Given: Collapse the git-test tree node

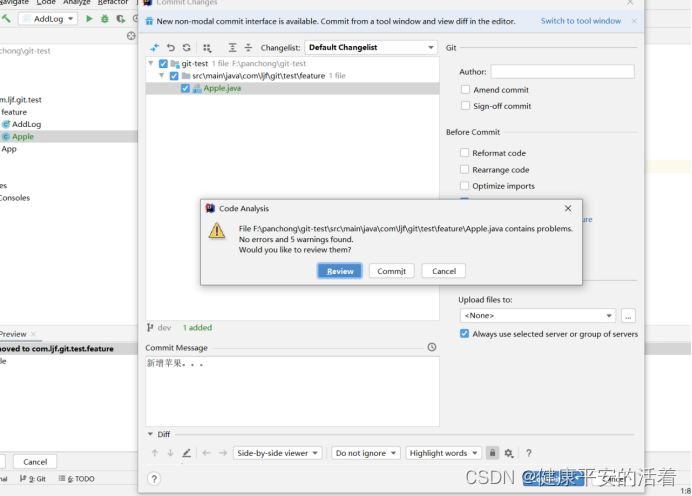Looking at the screenshot, I should pos(151,64).
